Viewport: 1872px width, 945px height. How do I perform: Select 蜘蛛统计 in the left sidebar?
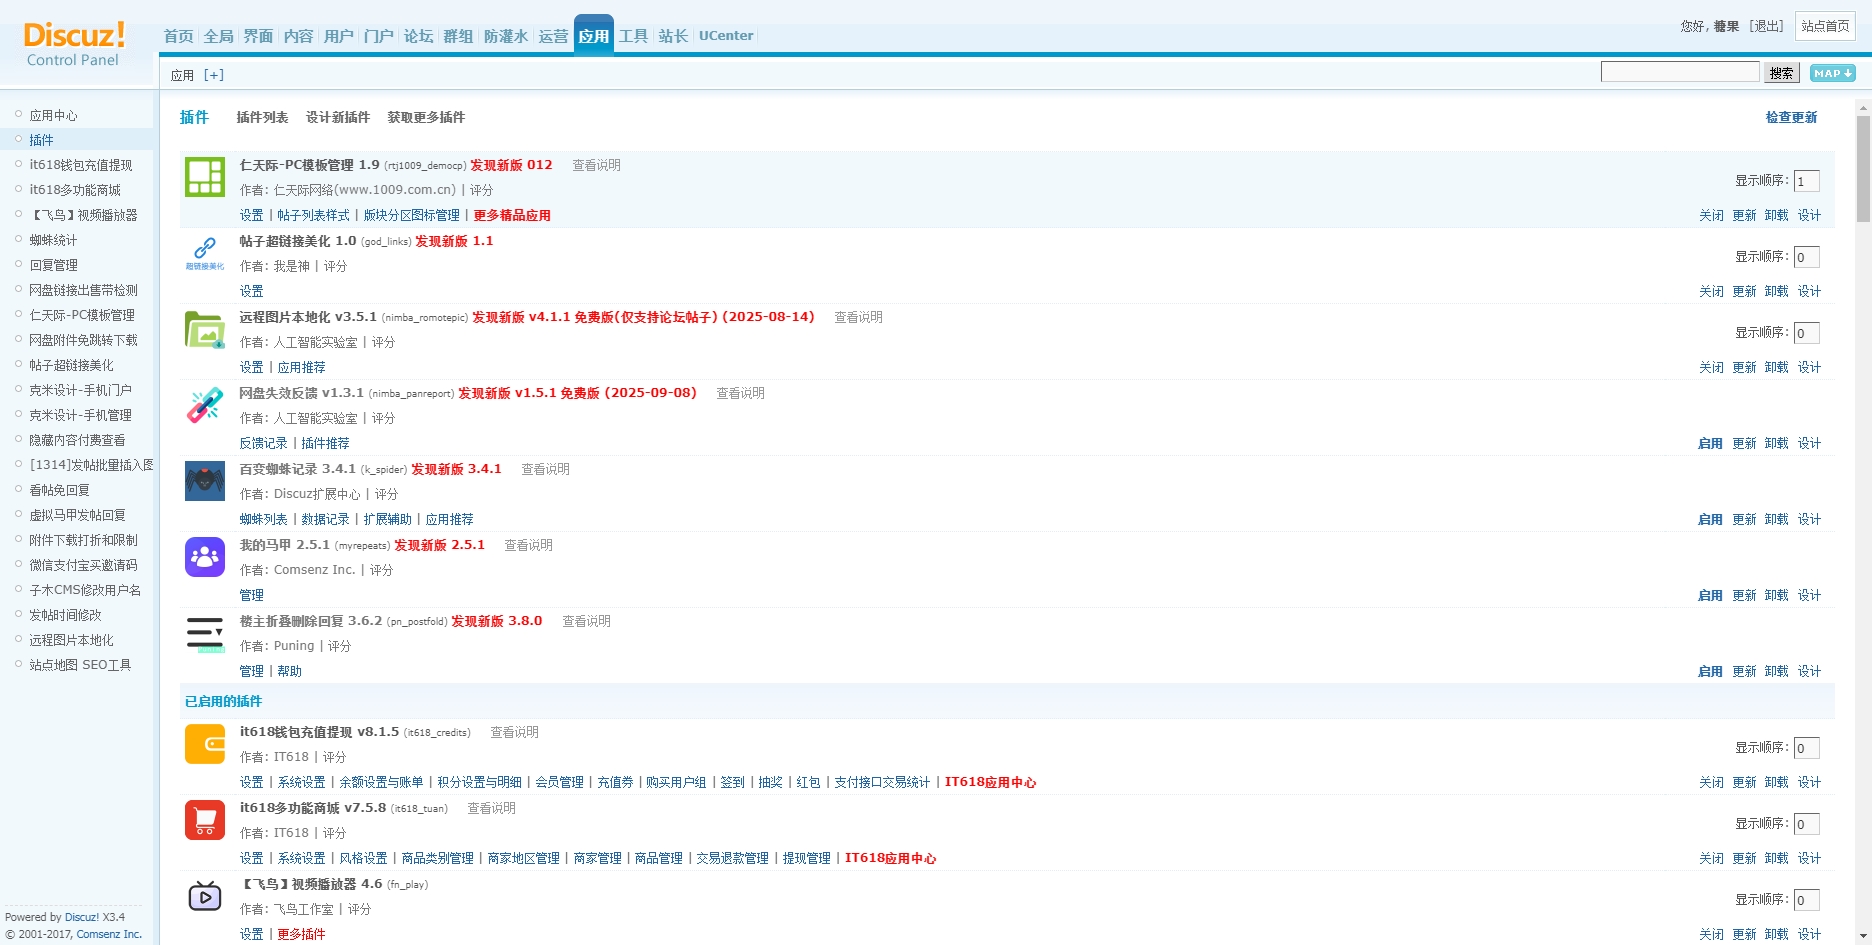(x=53, y=240)
